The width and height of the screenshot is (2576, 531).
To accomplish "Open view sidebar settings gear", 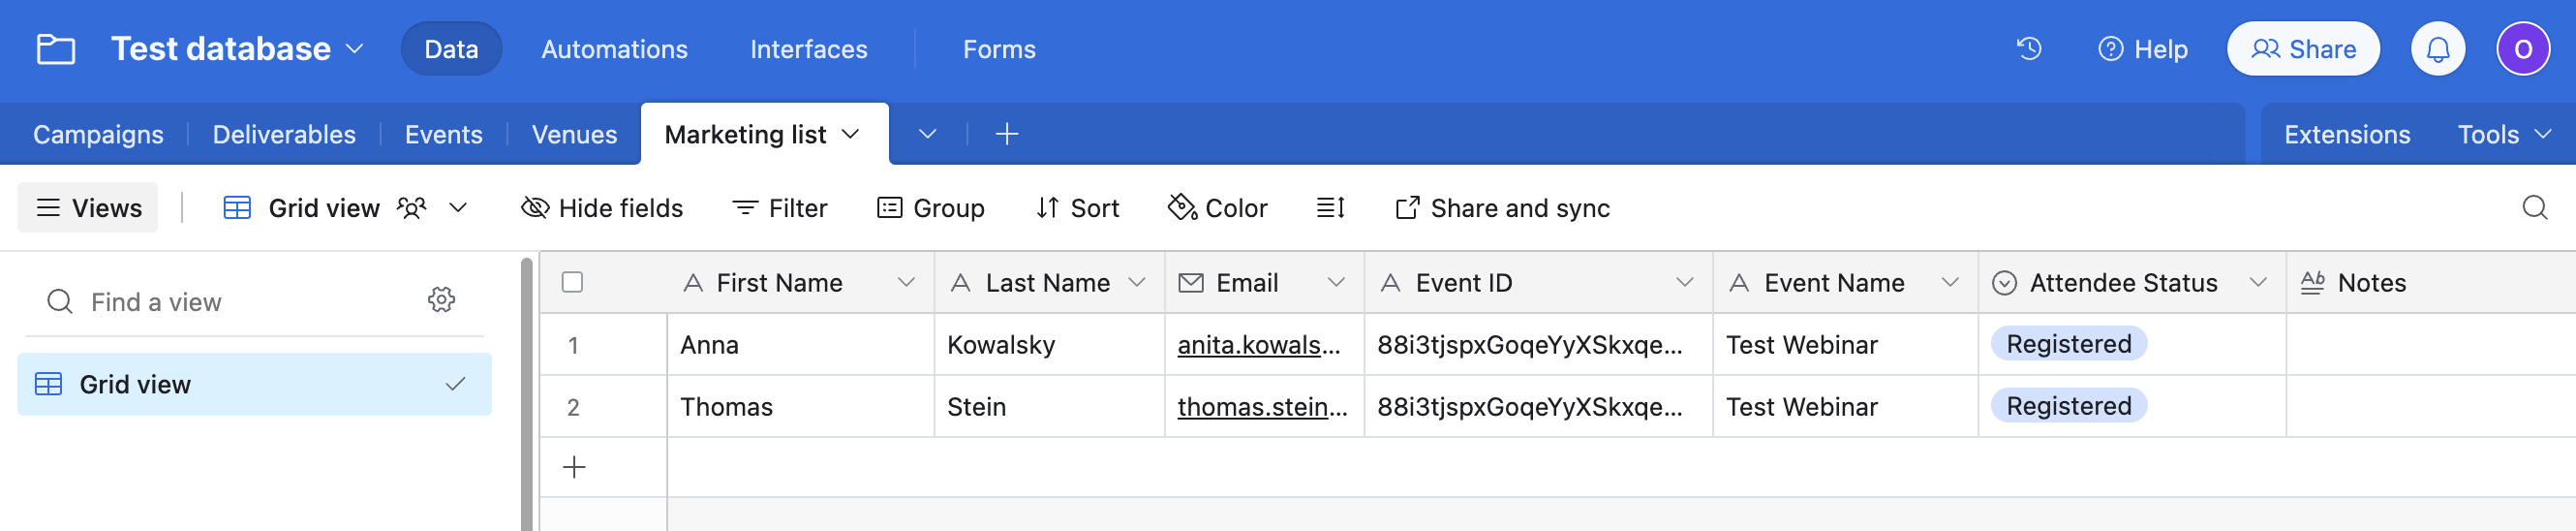I will pos(441,300).
